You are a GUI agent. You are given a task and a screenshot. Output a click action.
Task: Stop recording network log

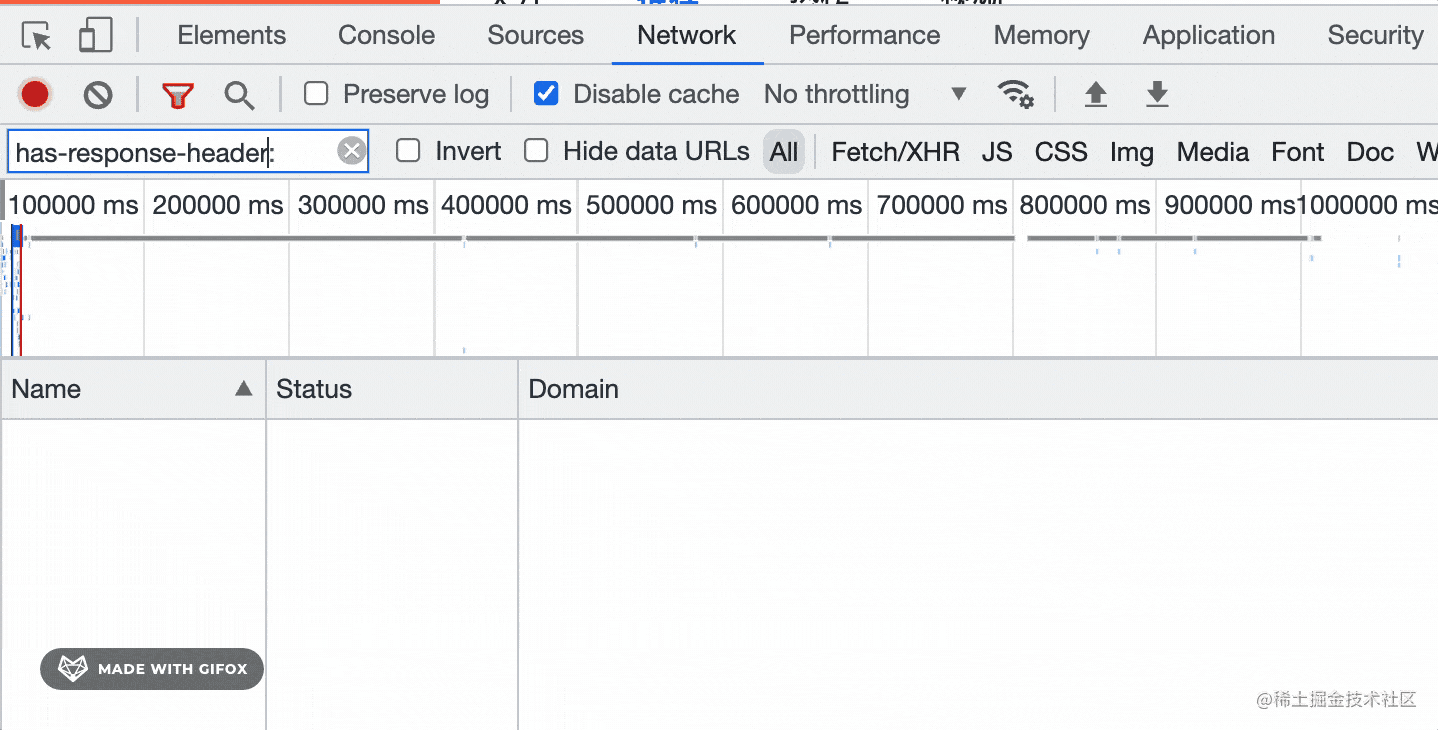(35, 95)
